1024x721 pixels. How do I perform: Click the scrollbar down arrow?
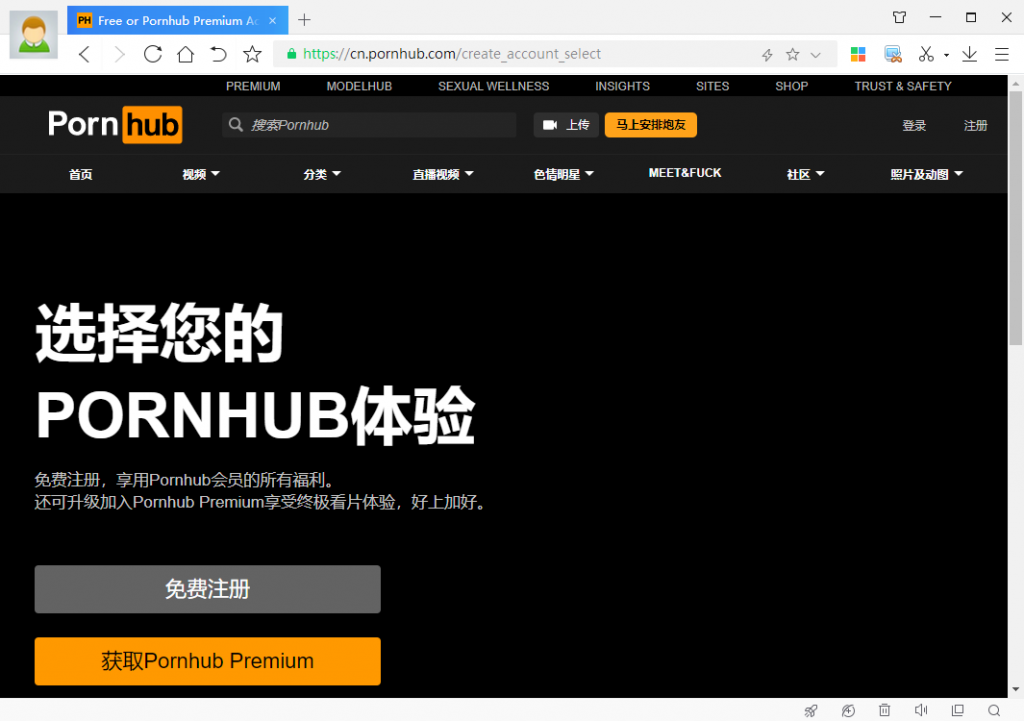click(1016, 690)
